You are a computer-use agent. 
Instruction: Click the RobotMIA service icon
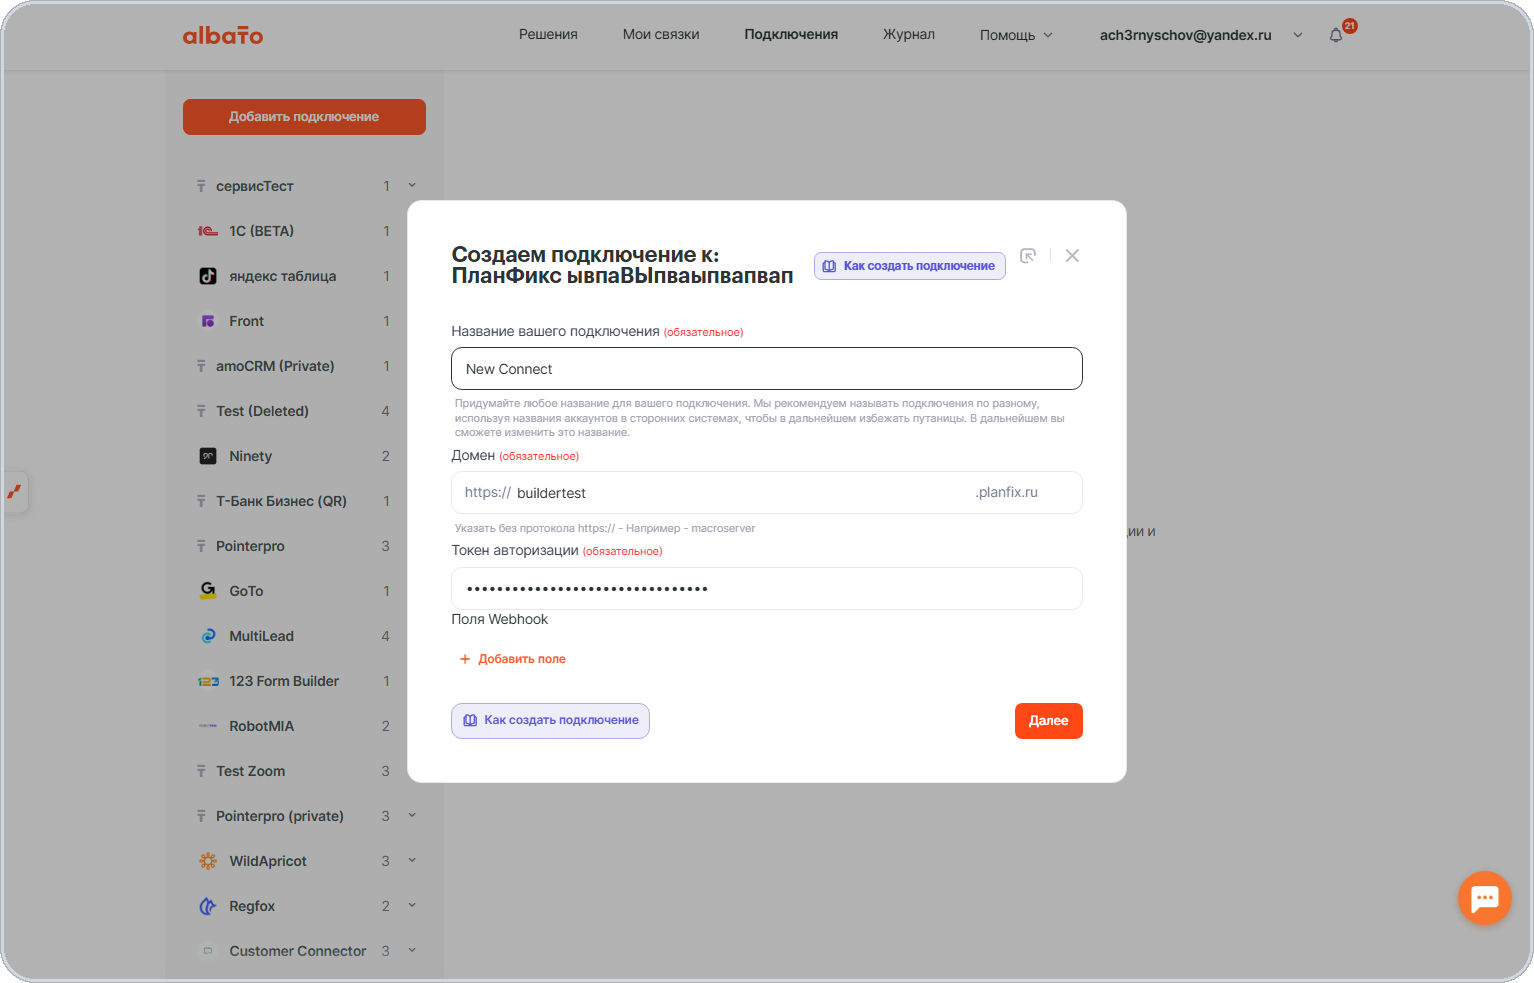point(208,726)
